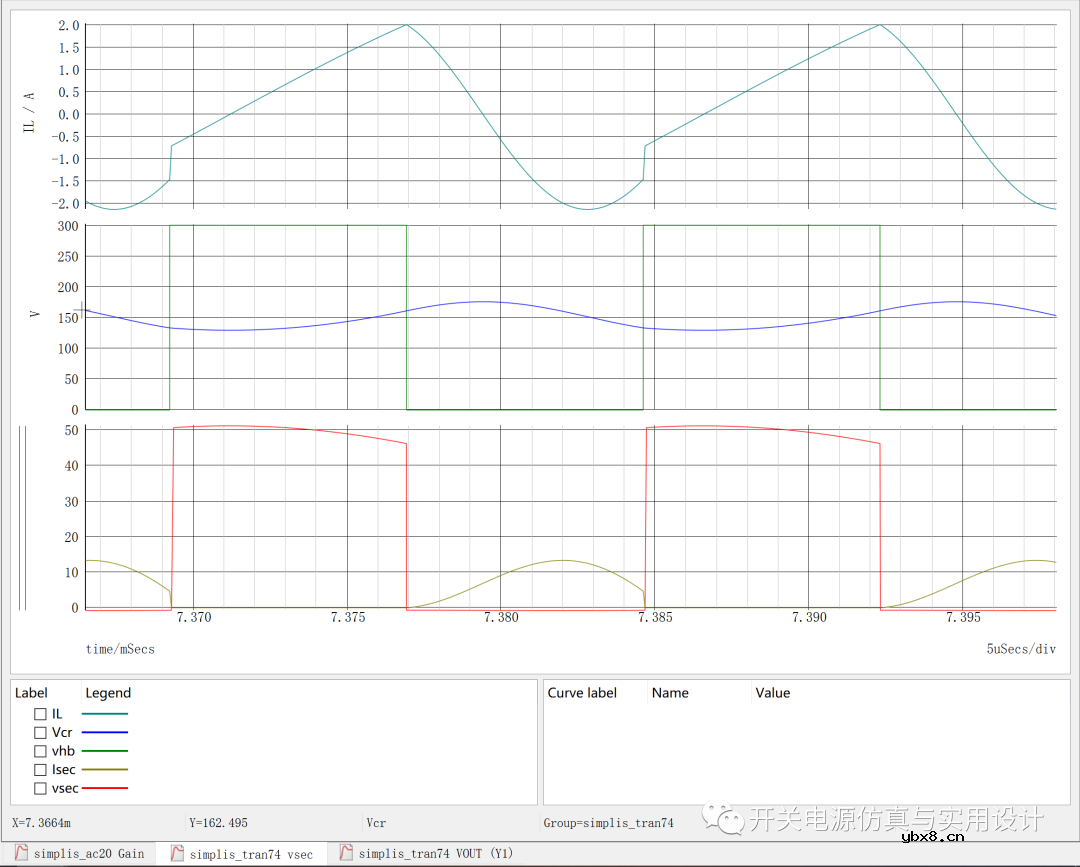
Task: Select the vhb curve checkbox
Action: pyautogui.click(x=41, y=751)
